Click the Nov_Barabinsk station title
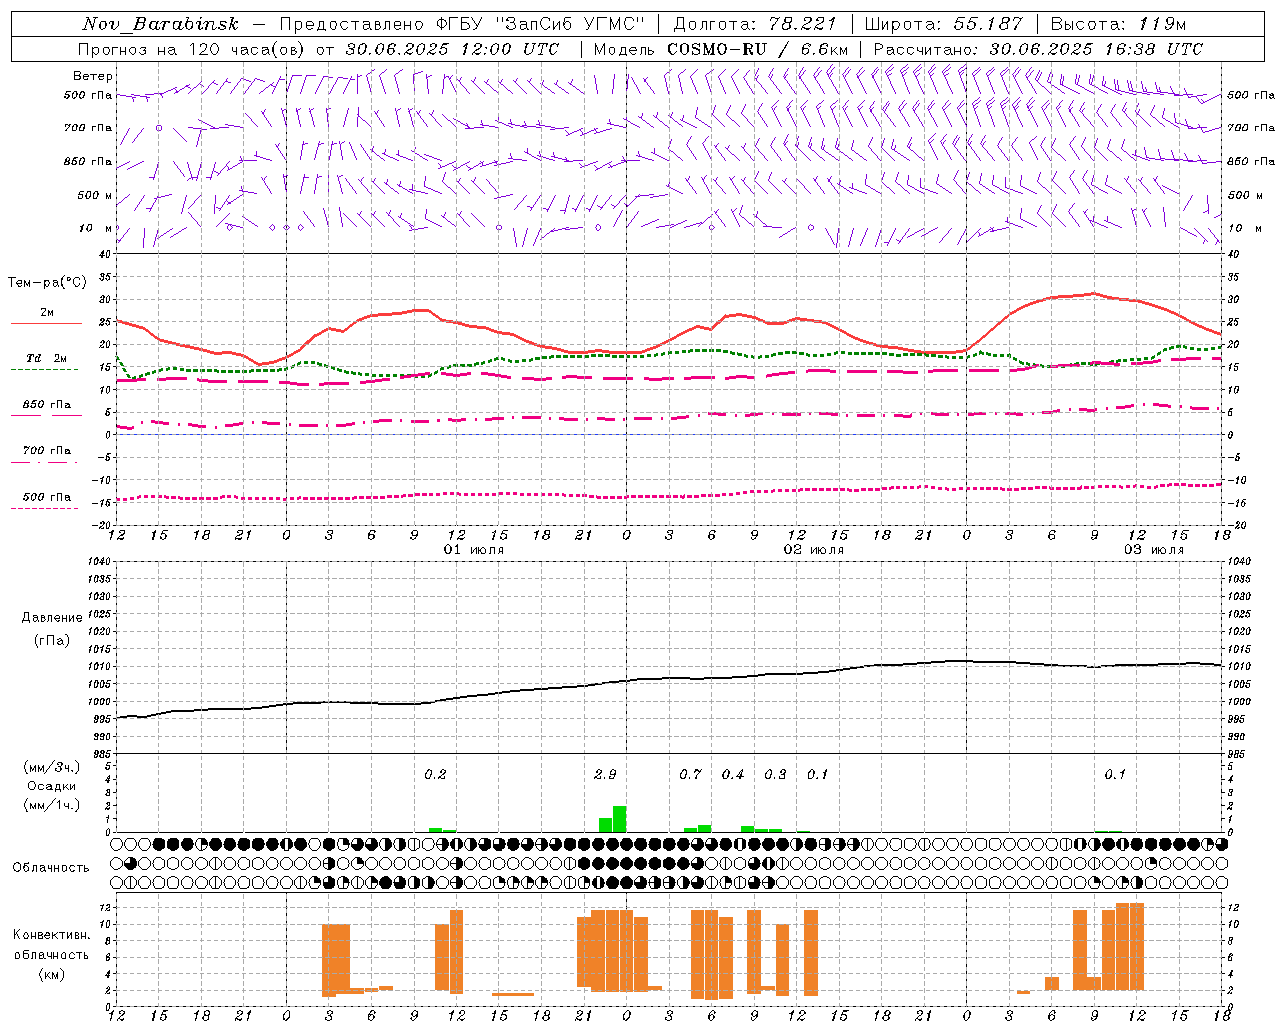The image size is (1280, 1024). [160, 24]
